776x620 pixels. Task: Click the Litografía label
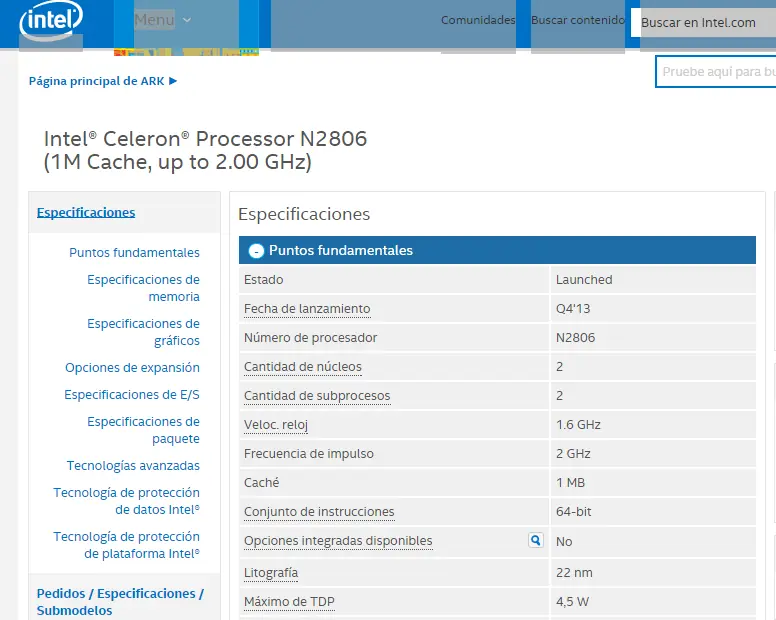(x=271, y=572)
